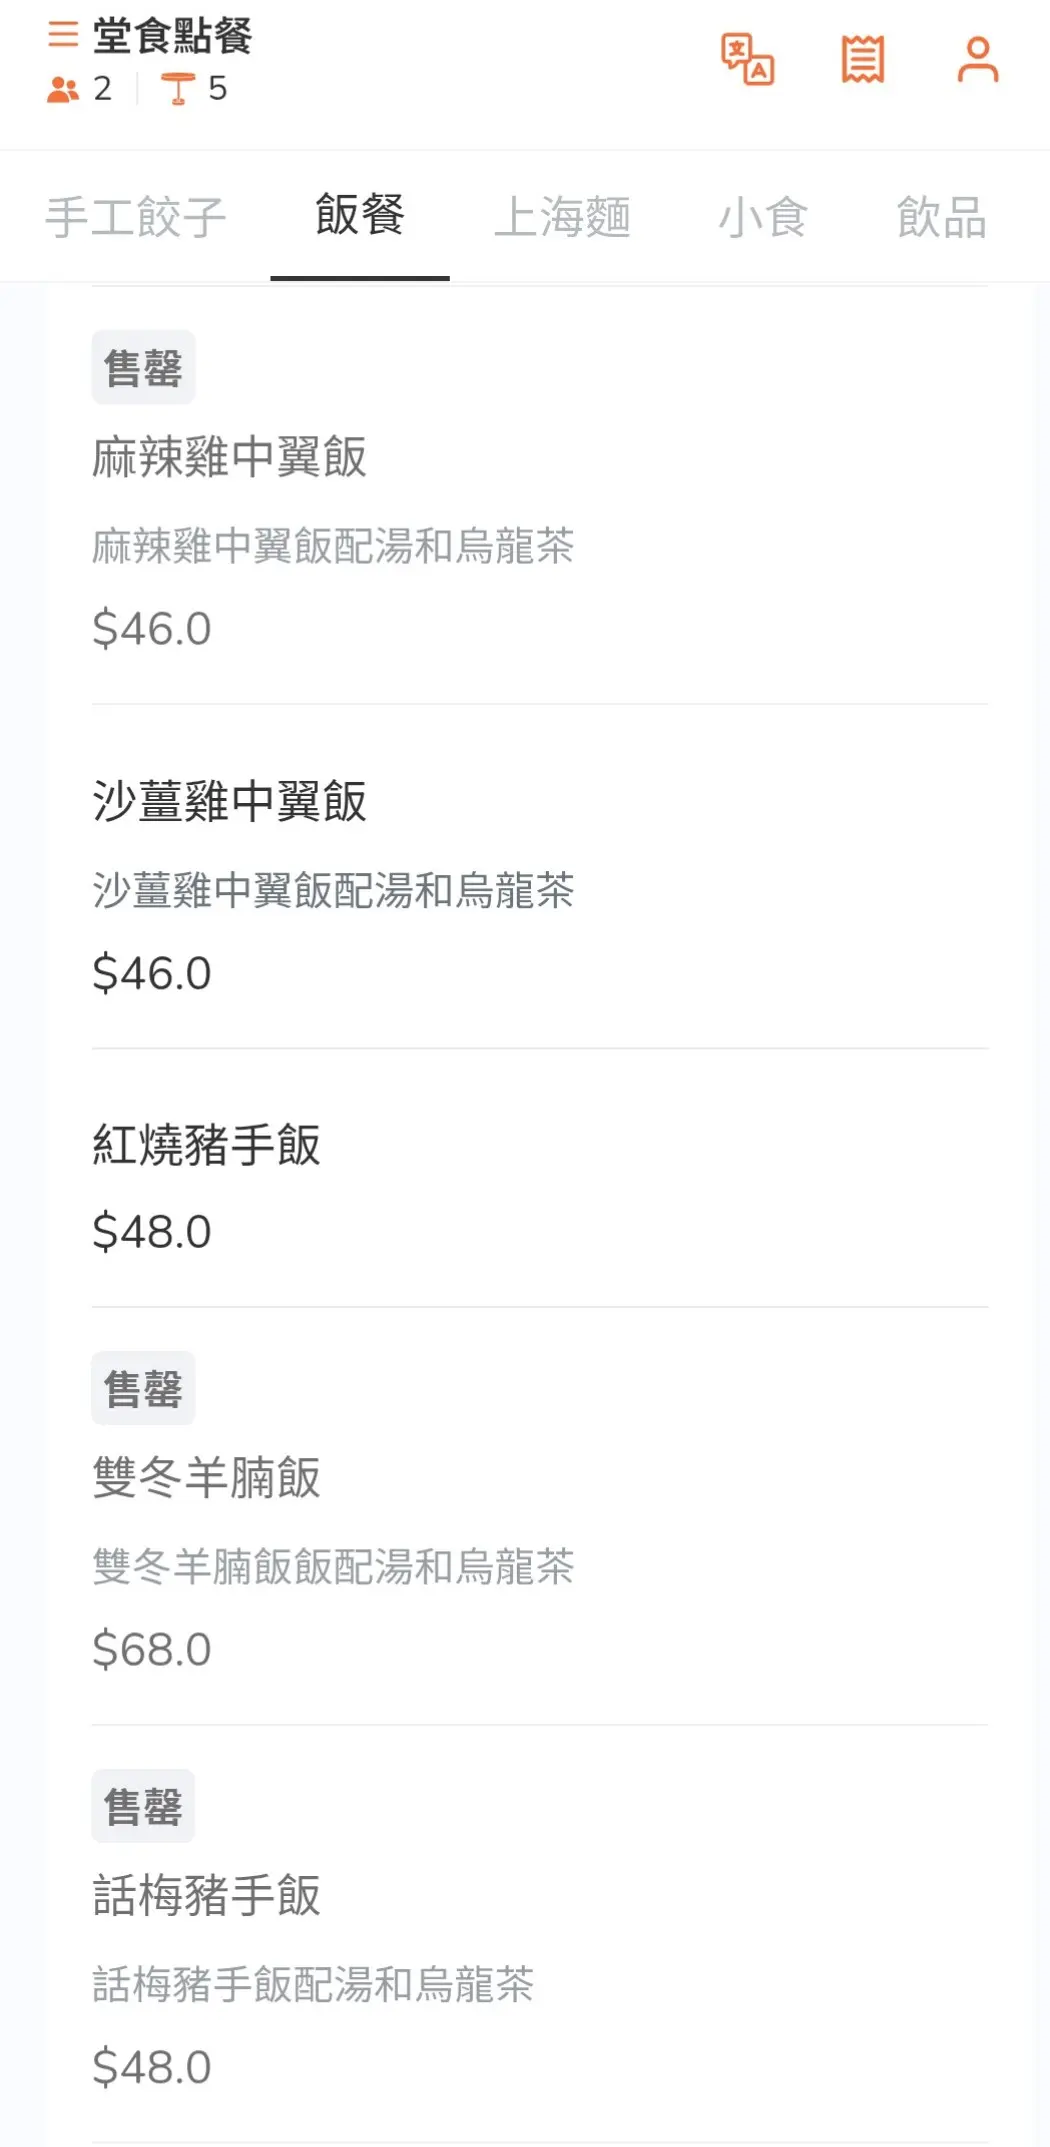Tap the language translate icon

tap(747, 60)
